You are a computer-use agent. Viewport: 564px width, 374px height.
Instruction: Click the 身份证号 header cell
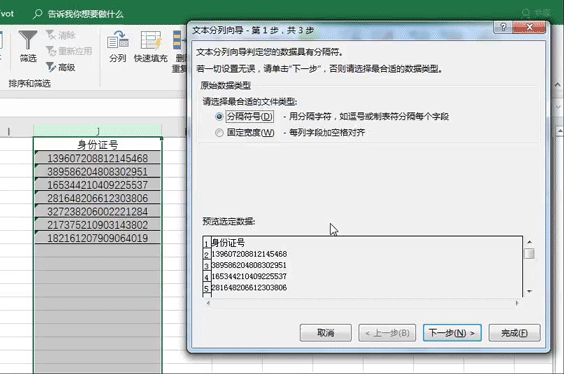[97, 145]
